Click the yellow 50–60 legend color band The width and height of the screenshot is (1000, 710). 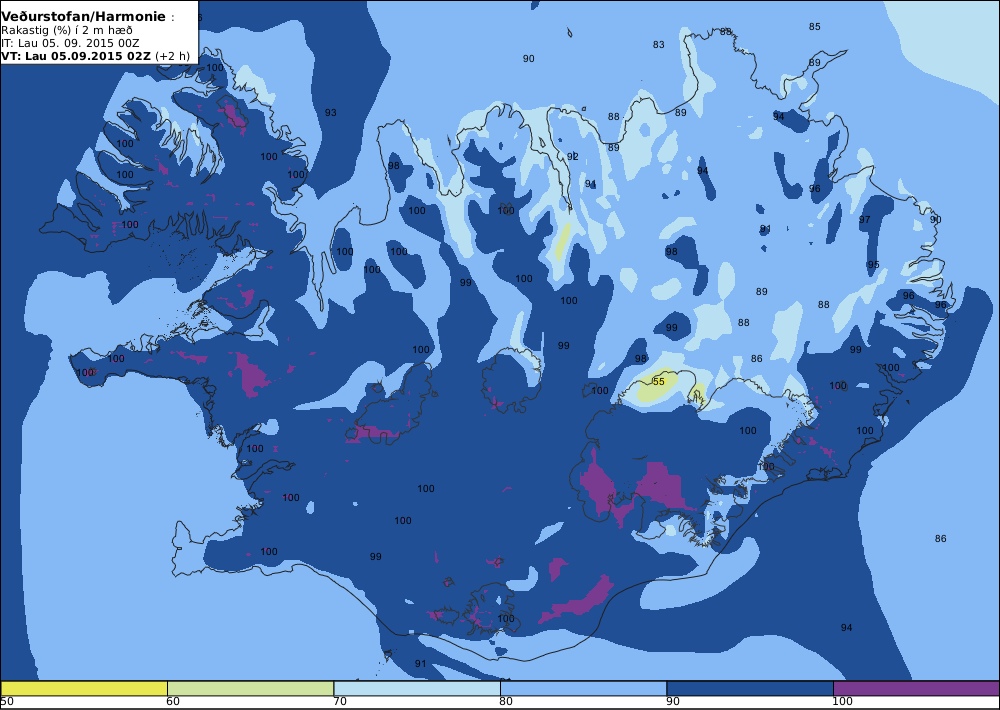coord(84,688)
